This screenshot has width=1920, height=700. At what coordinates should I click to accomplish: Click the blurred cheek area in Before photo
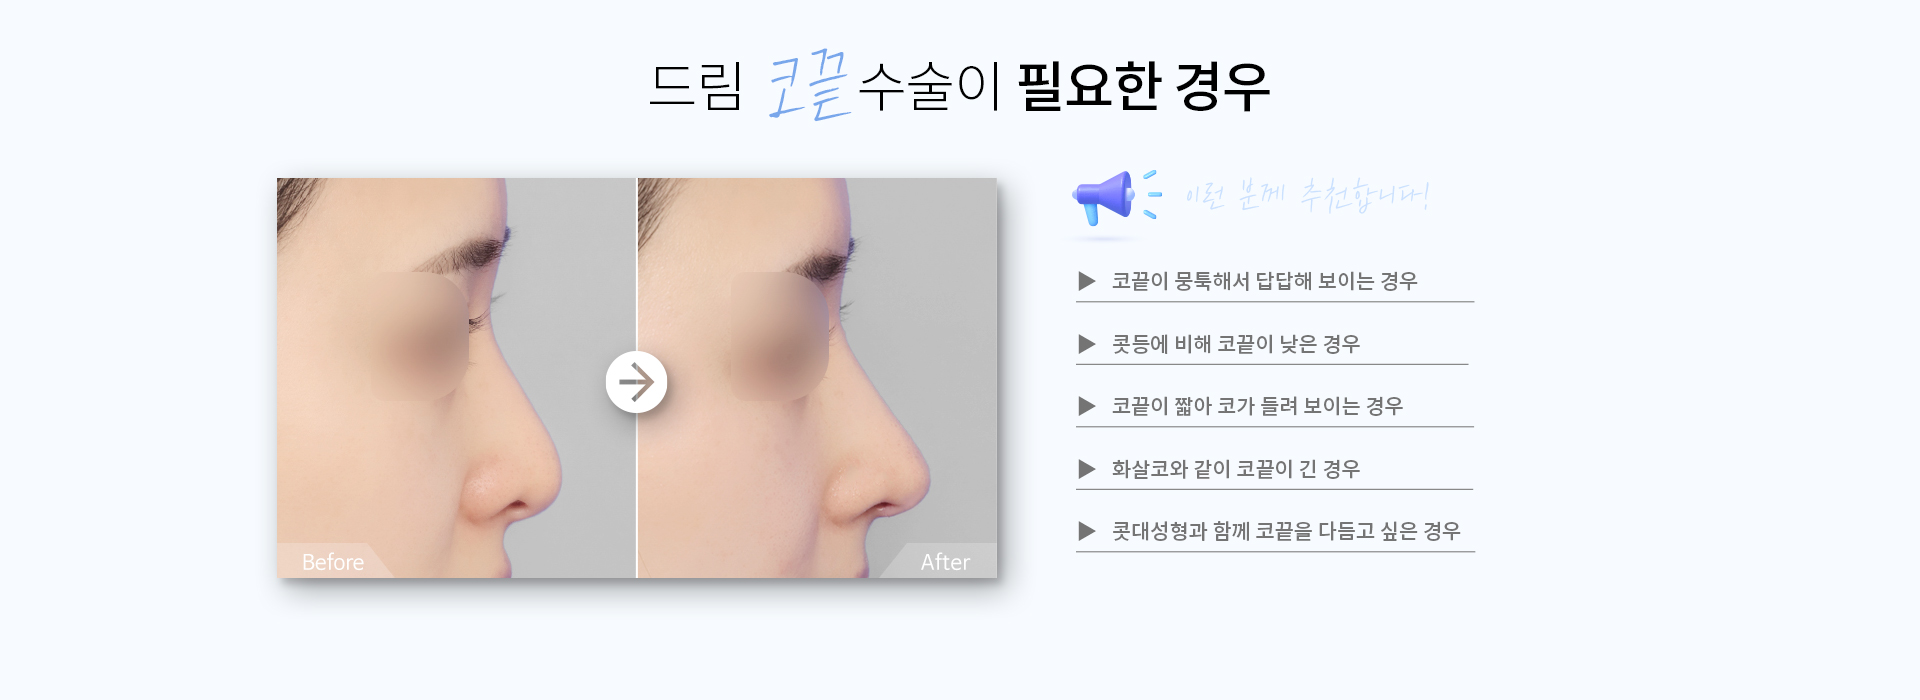click(x=420, y=336)
